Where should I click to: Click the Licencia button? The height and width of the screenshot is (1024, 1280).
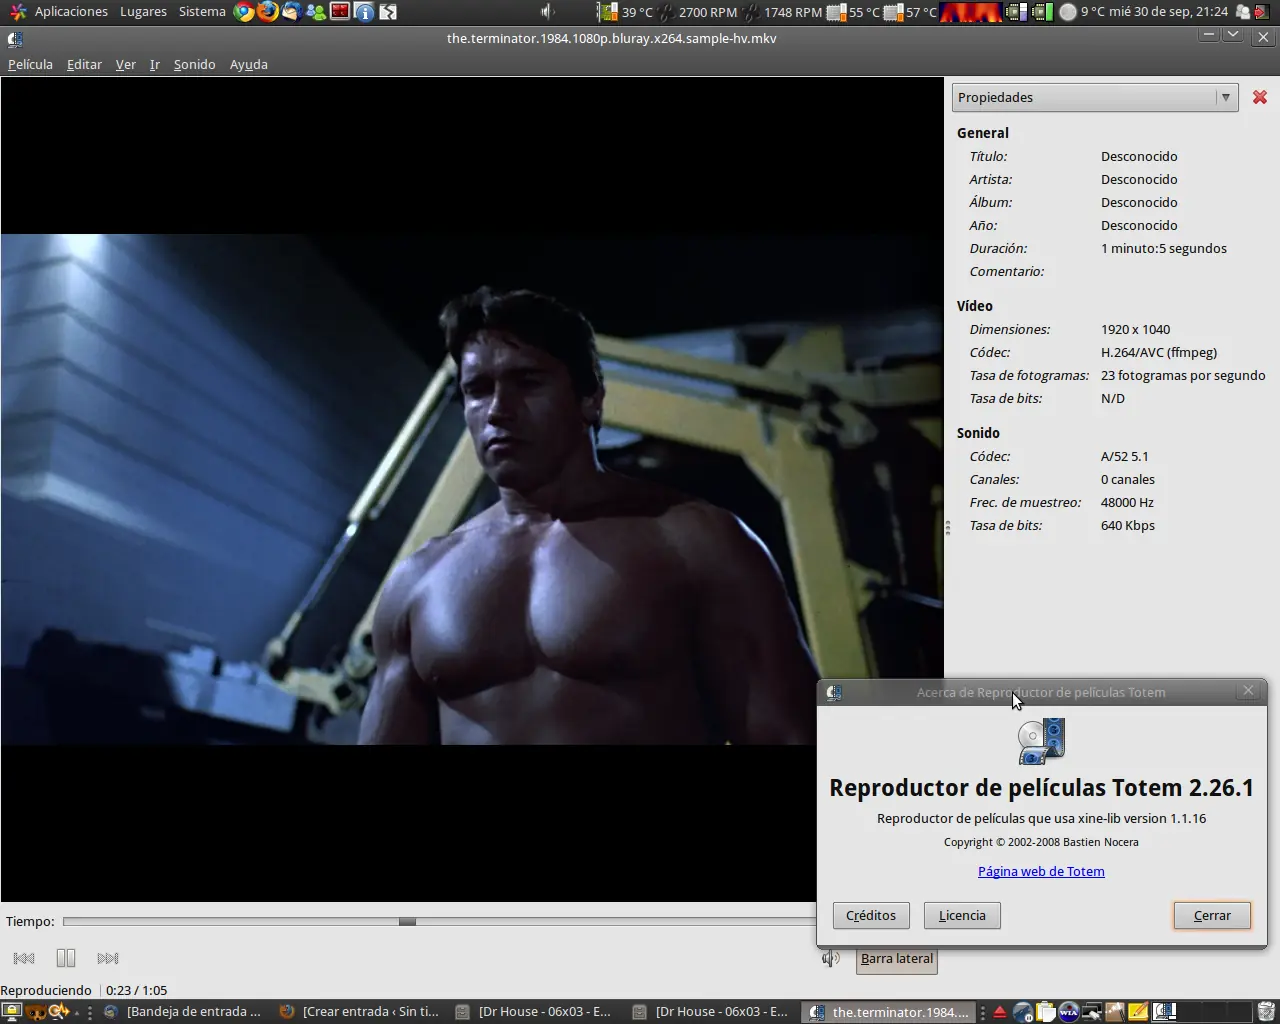tap(962, 915)
